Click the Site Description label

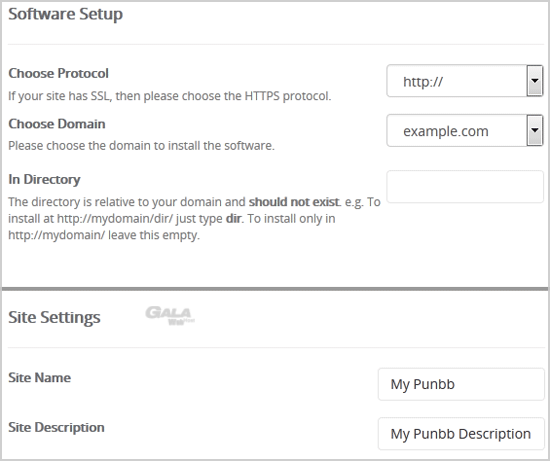(x=56, y=427)
